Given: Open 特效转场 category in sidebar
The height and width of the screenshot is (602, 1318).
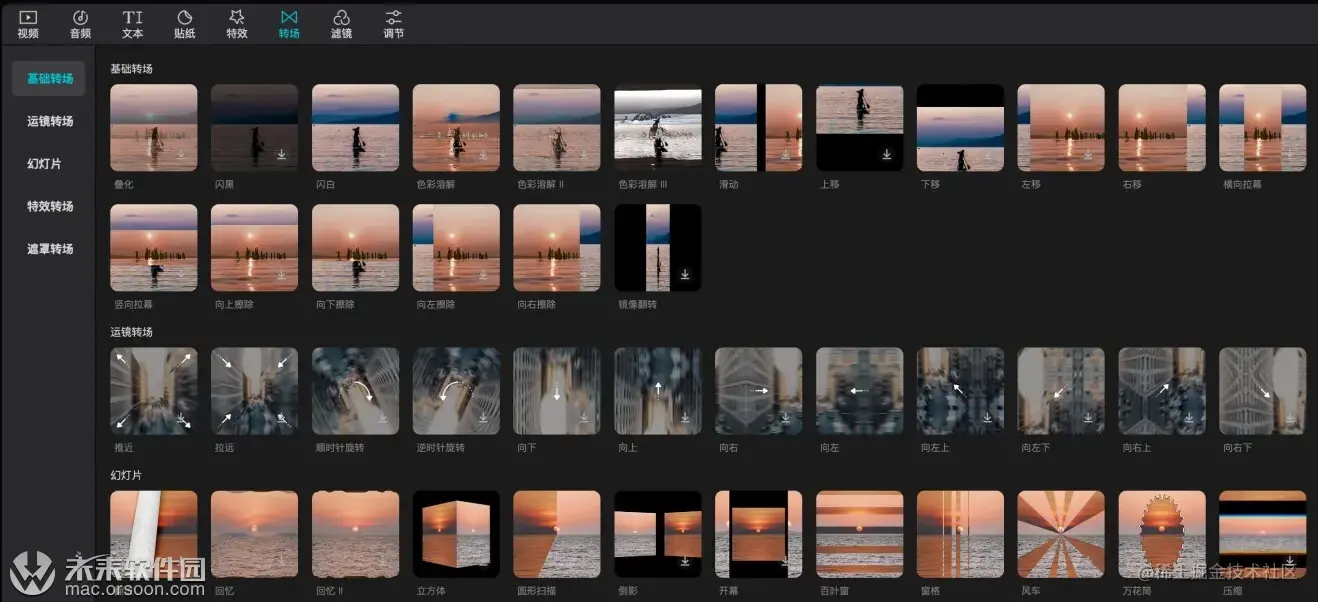Looking at the screenshot, I should tap(50, 206).
